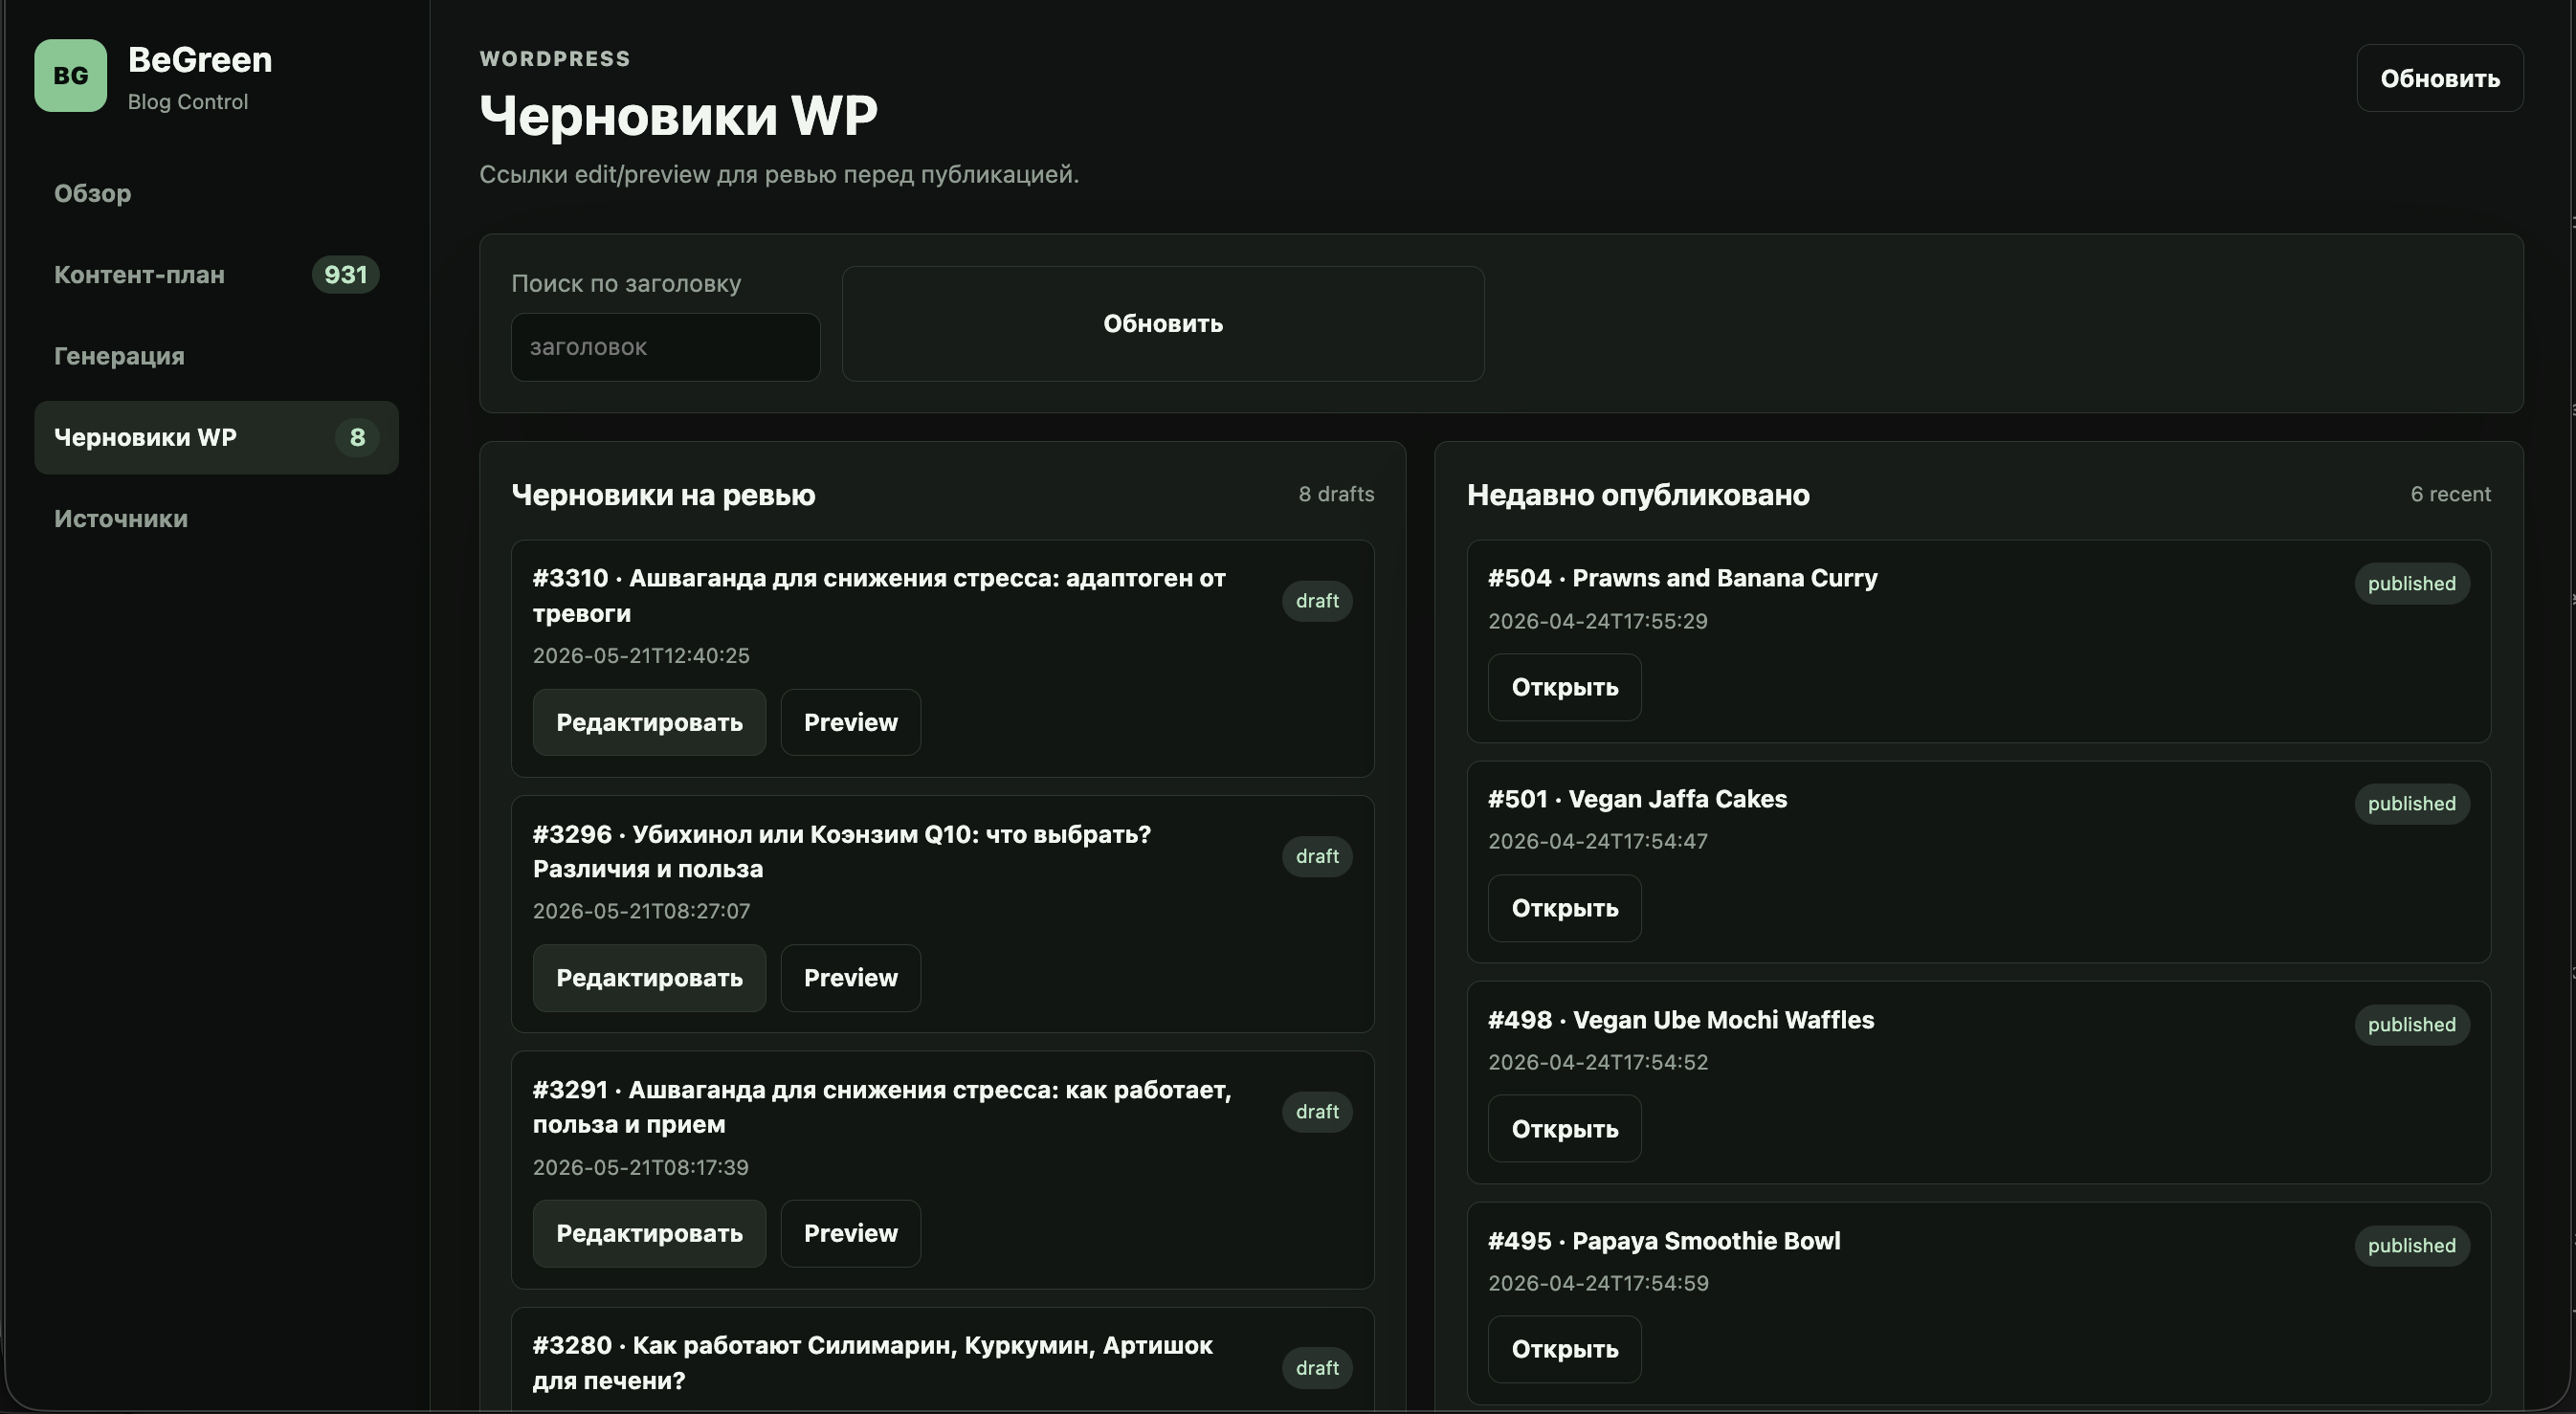Click the Ссылки edit/preview description text
Image resolution: width=2576 pixels, height=1414 pixels.
(779, 174)
